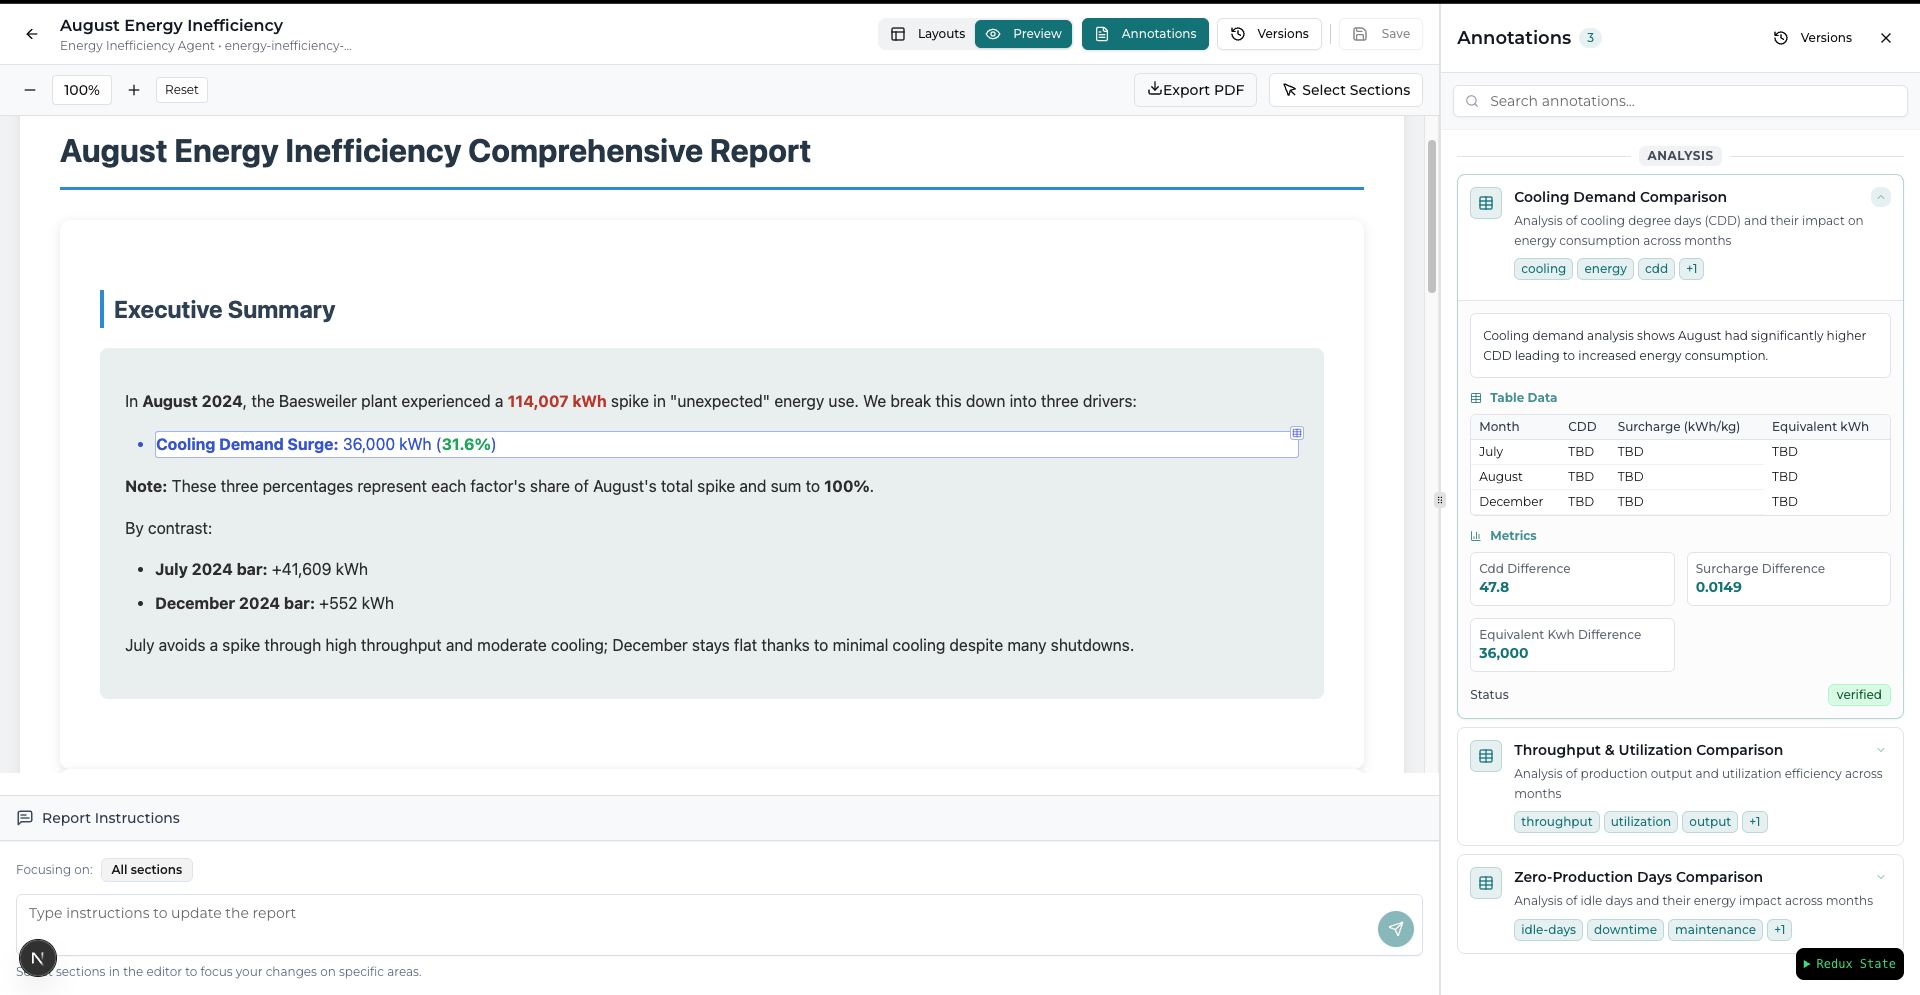Click the July 2024 bar bullet
Image resolution: width=1920 pixels, height=995 pixels.
[x=261, y=570]
